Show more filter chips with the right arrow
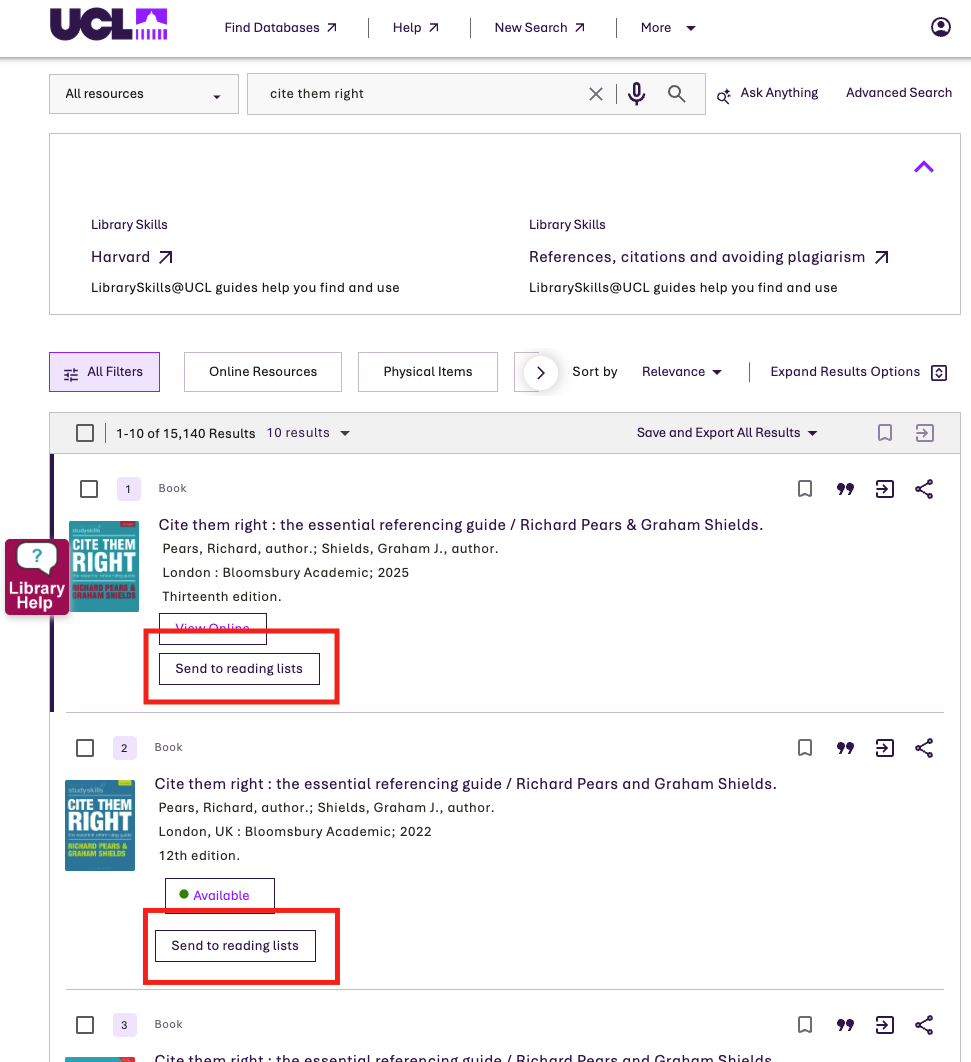The image size is (971, 1062). coord(540,373)
